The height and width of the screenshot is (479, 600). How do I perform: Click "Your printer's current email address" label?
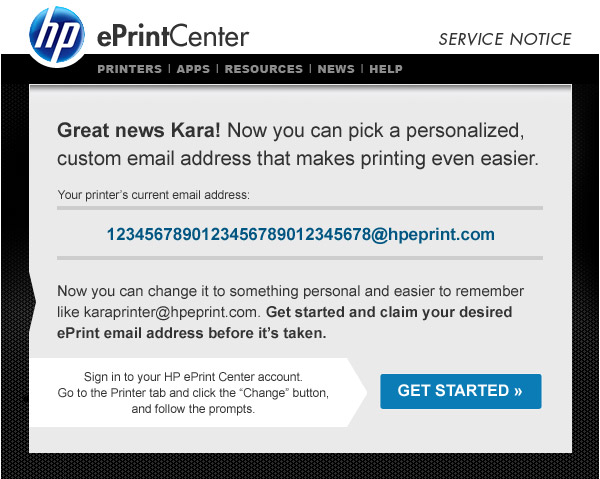(153, 194)
